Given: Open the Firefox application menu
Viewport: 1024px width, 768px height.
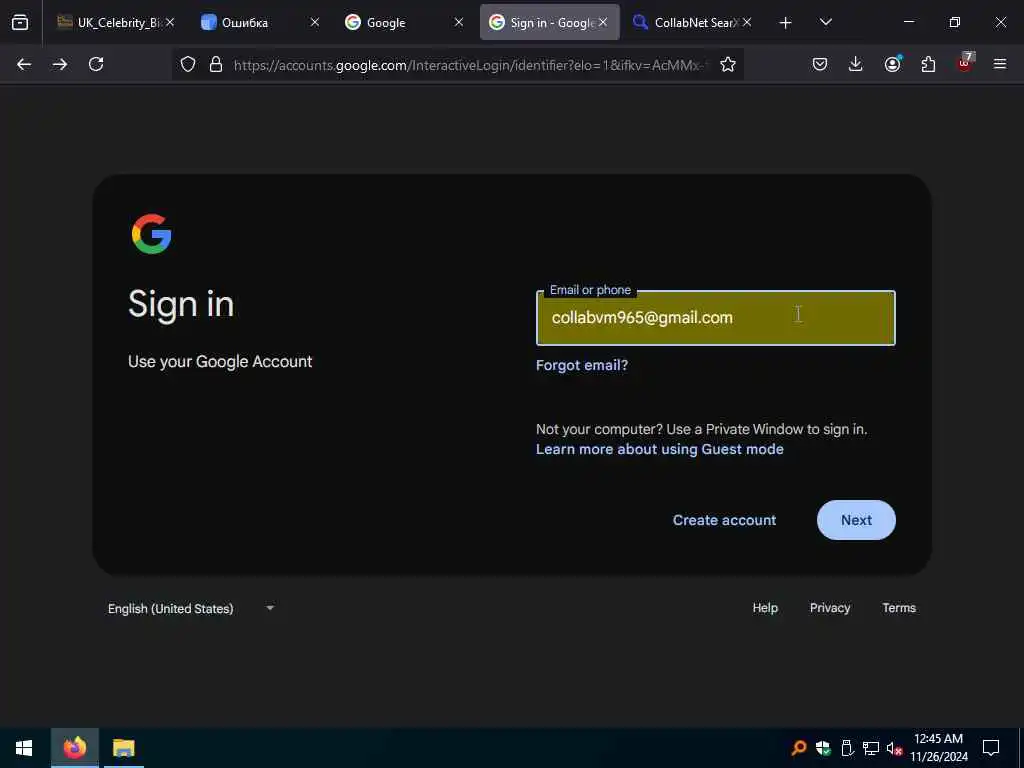Looking at the screenshot, I should pyautogui.click(x=1000, y=64).
